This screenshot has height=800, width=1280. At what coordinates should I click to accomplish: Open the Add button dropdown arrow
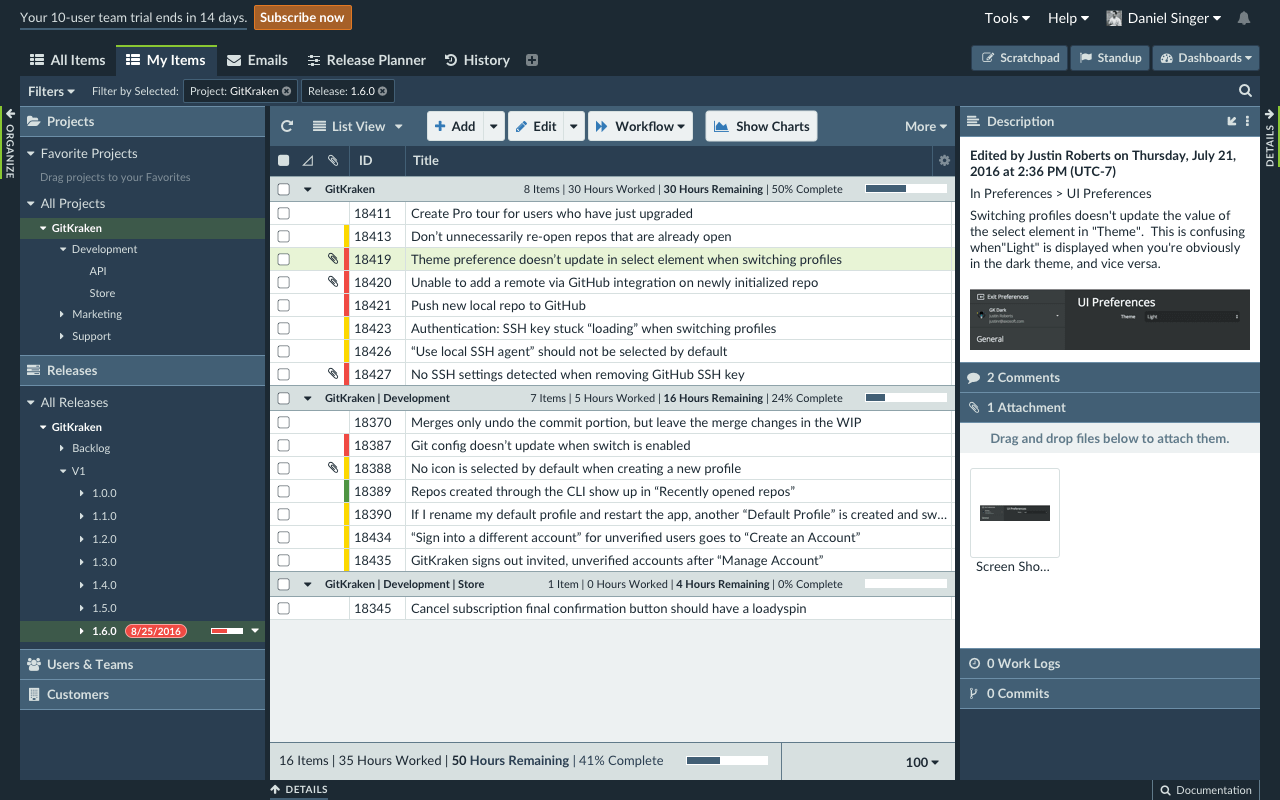tap(494, 126)
